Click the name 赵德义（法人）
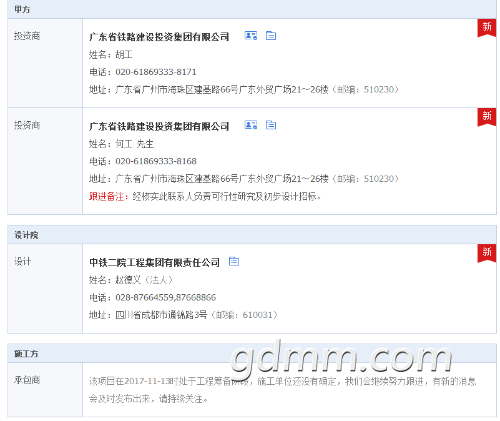This screenshot has height=421, width=500. point(144,280)
